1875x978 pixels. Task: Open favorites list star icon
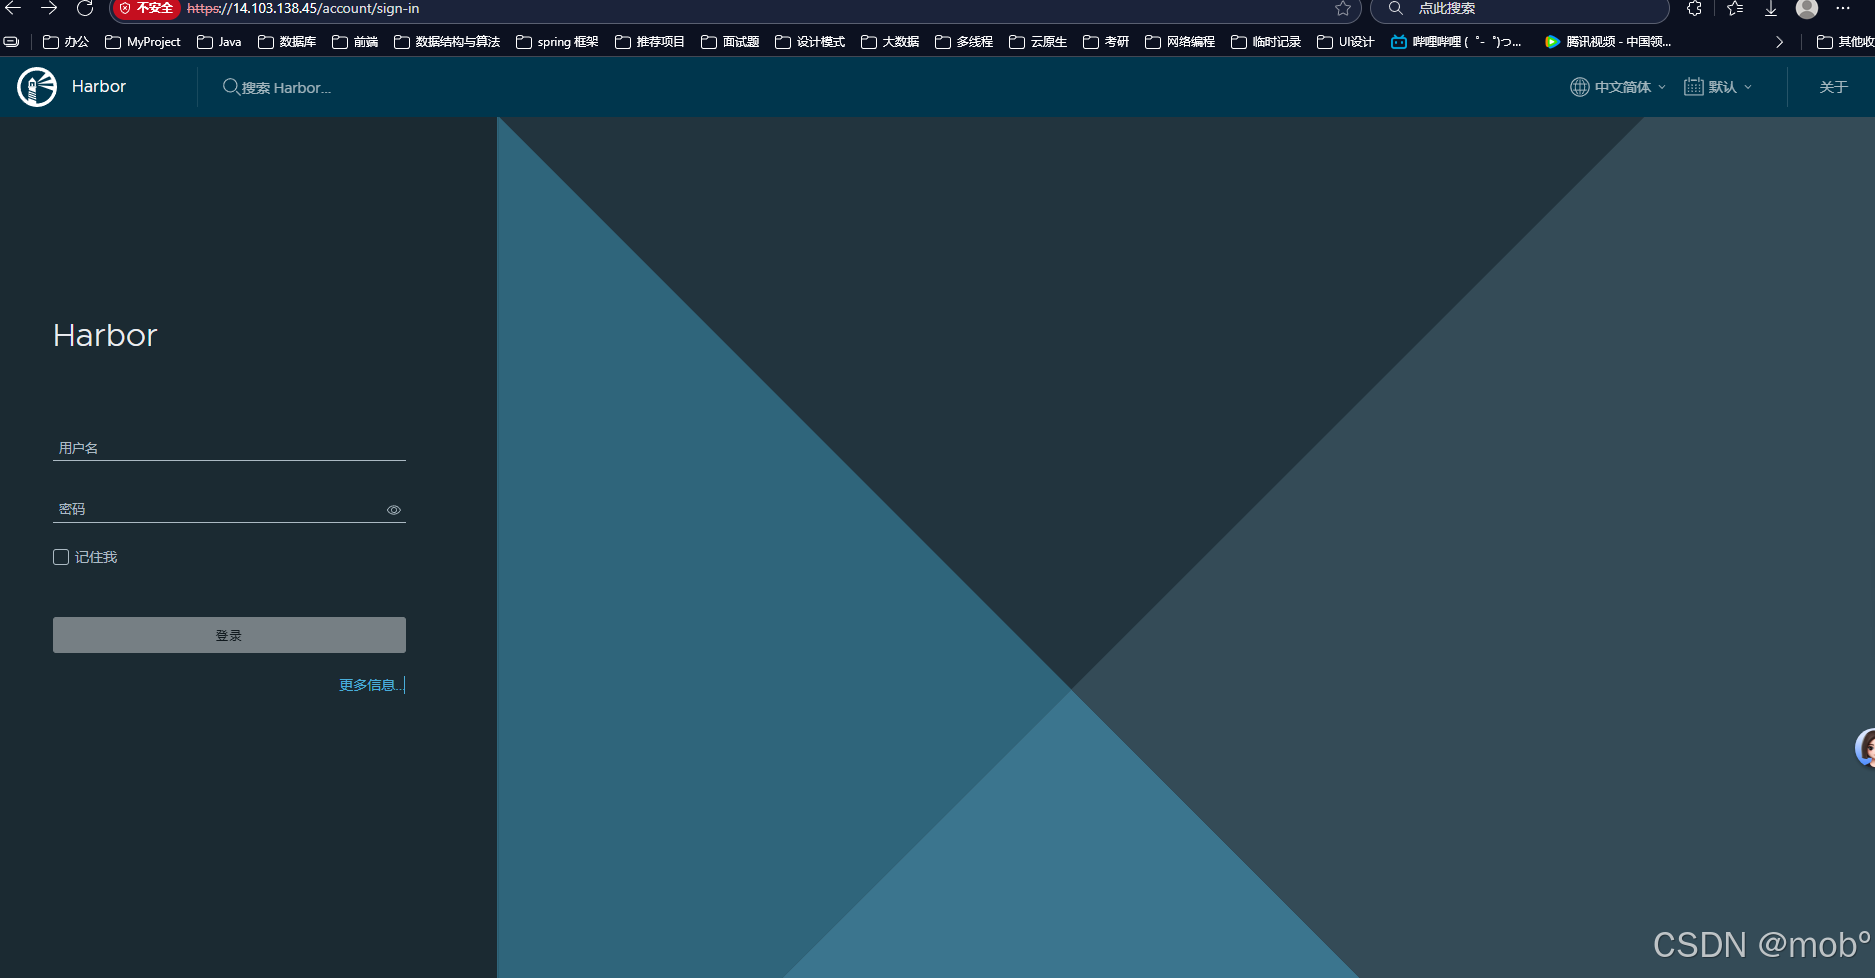tap(1735, 8)
